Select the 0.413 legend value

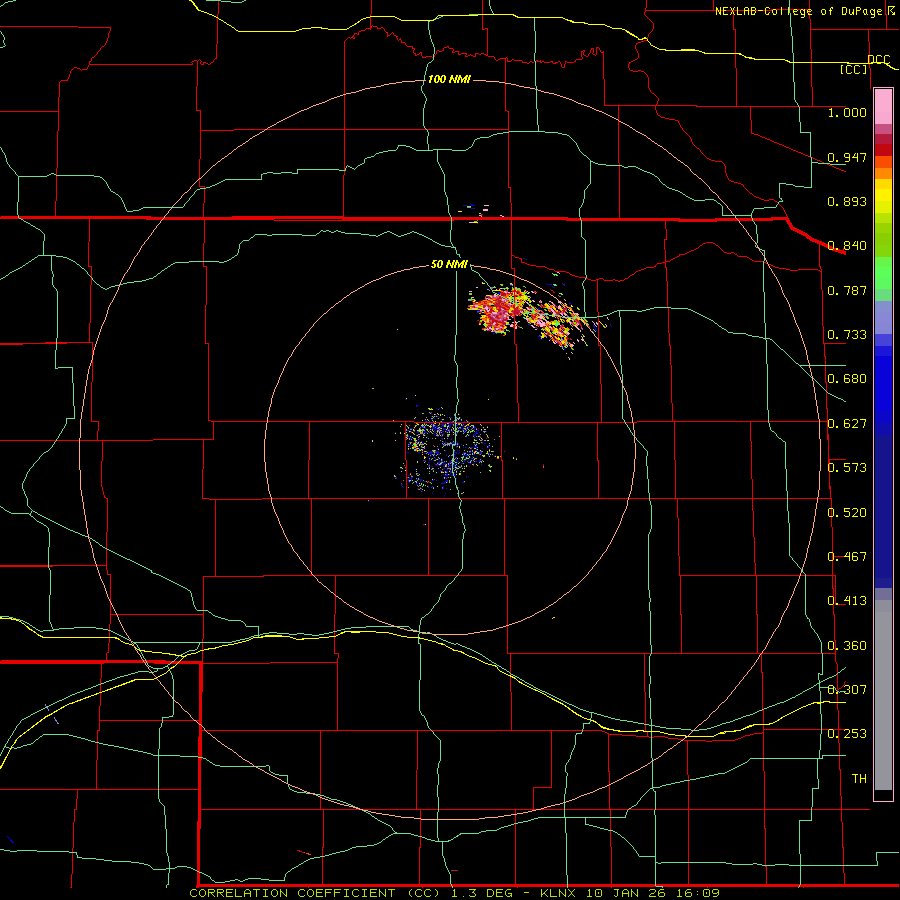point(847,600)
